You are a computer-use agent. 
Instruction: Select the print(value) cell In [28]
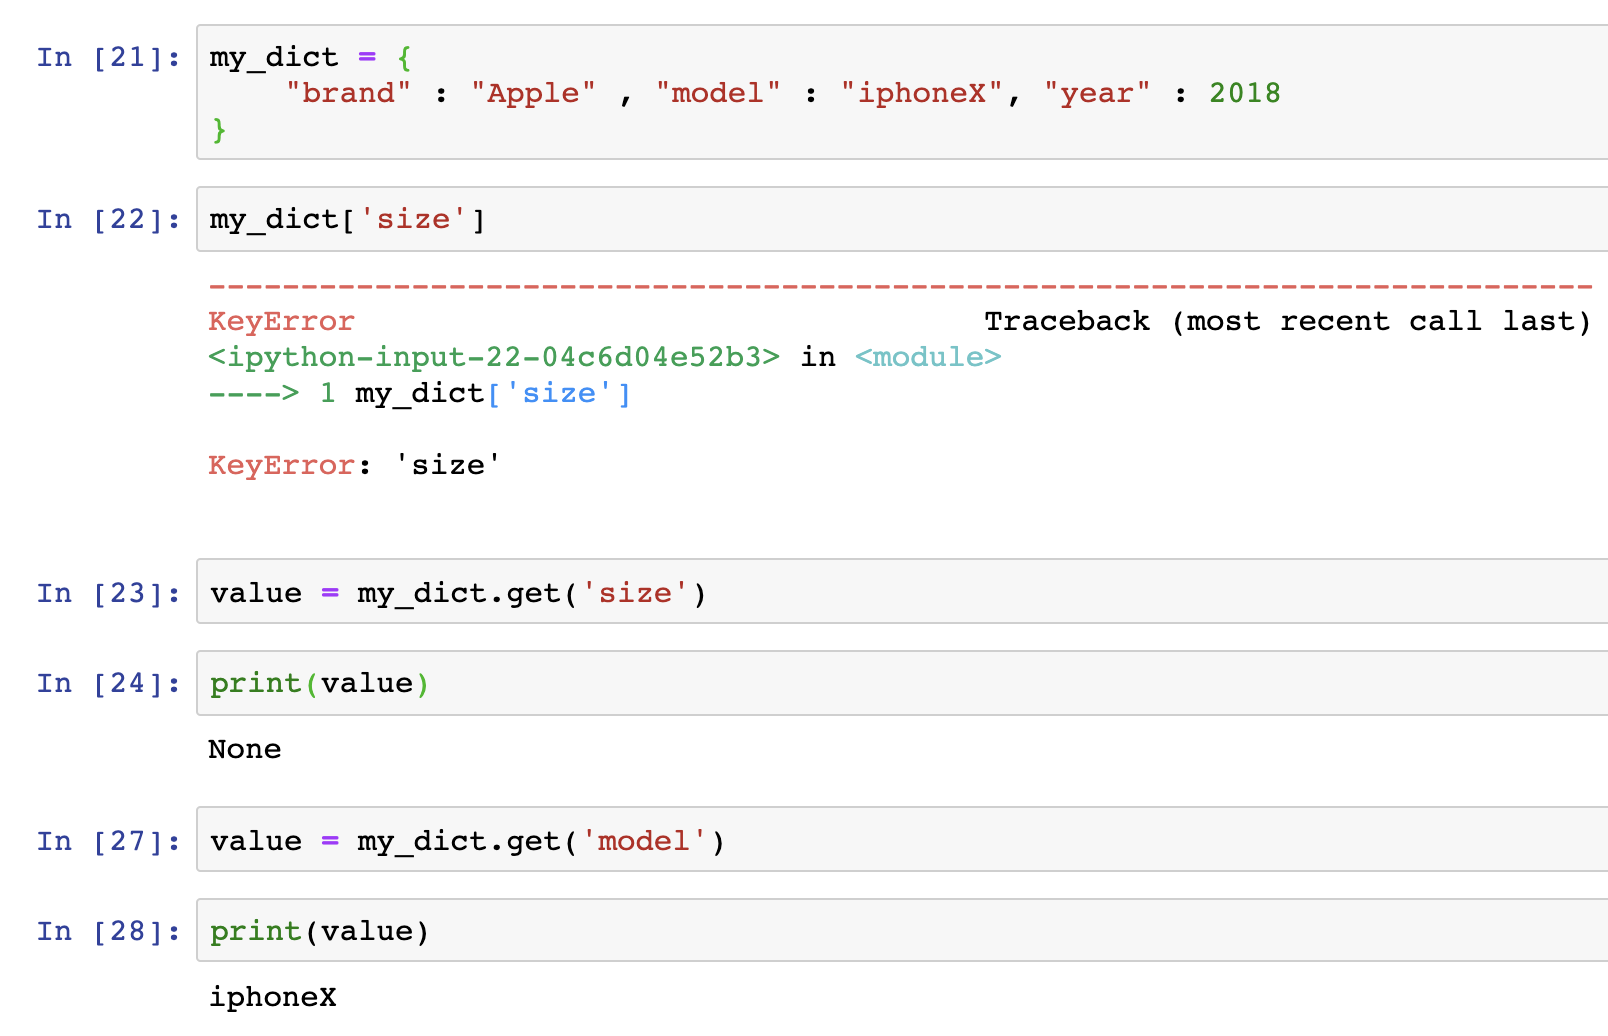pos(317,930)
